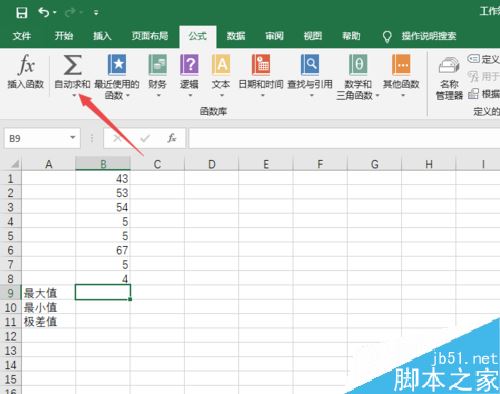Switch to the 帮助 ribbon tab

351,36
